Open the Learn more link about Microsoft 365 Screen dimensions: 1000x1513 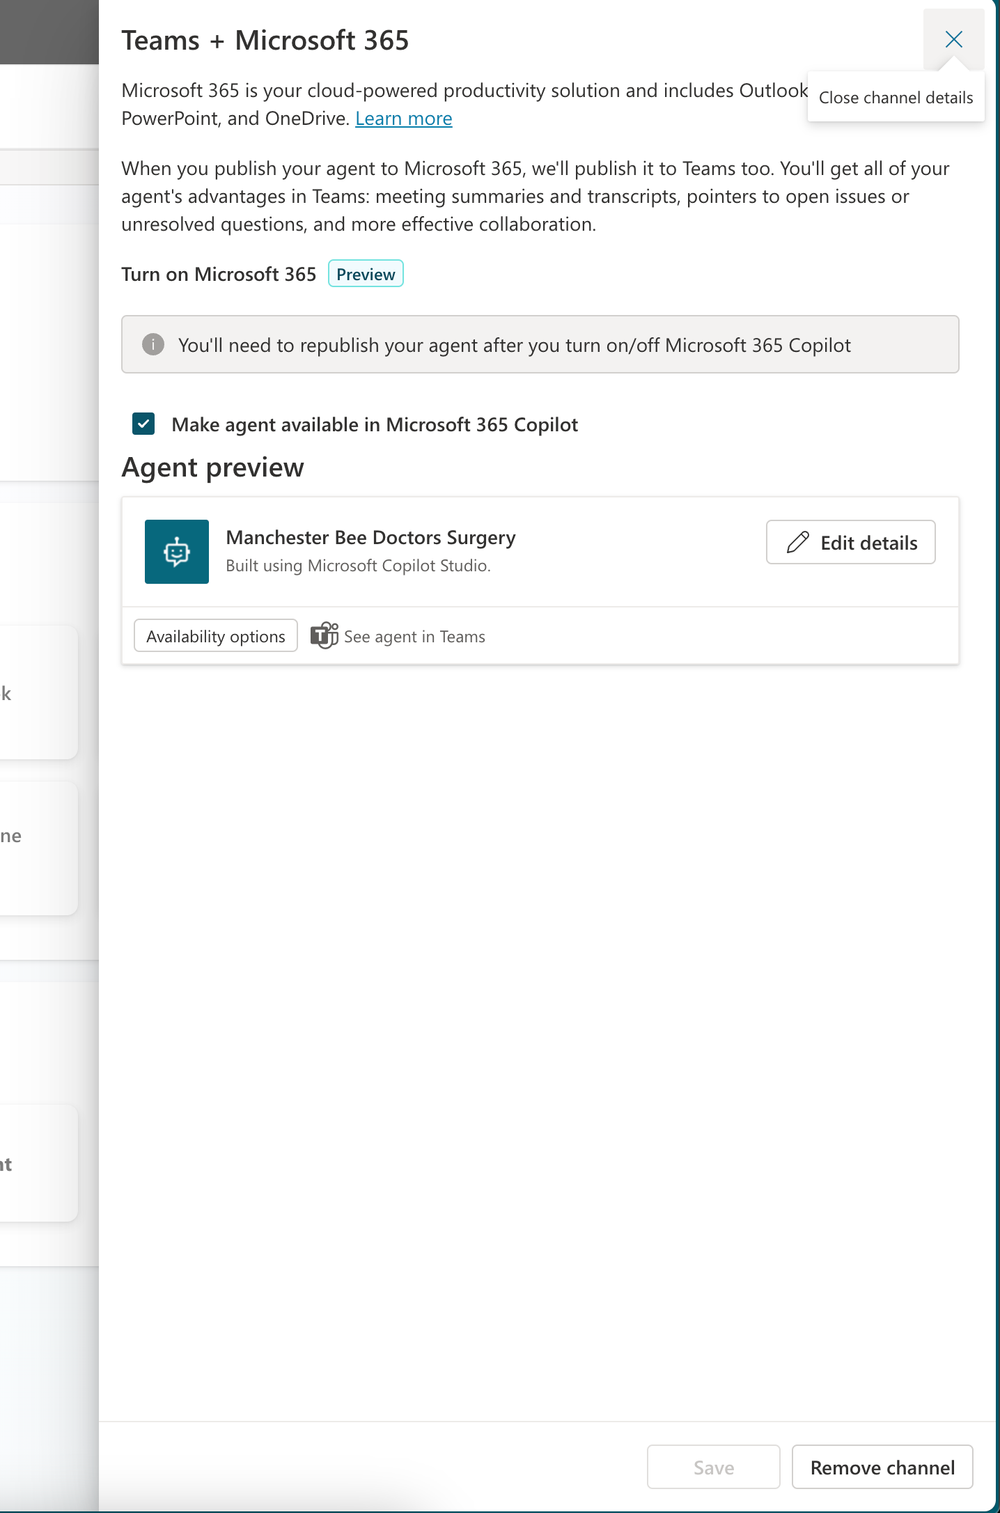[403, 118]
